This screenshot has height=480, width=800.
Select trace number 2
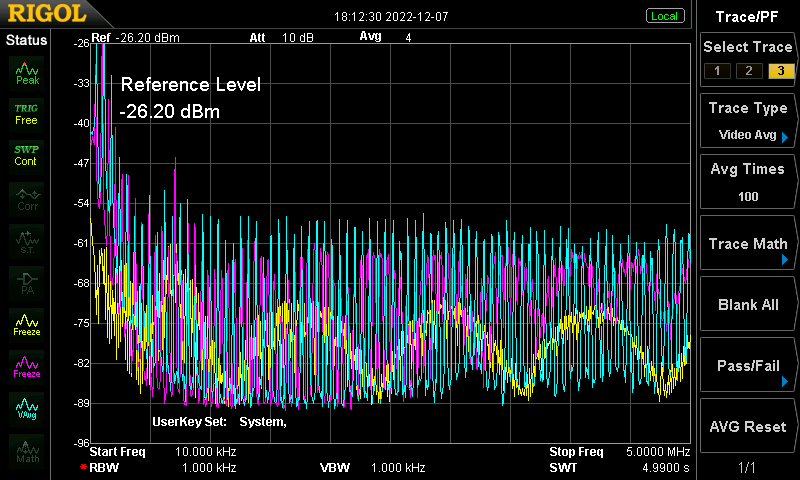[x=748, y=71]
